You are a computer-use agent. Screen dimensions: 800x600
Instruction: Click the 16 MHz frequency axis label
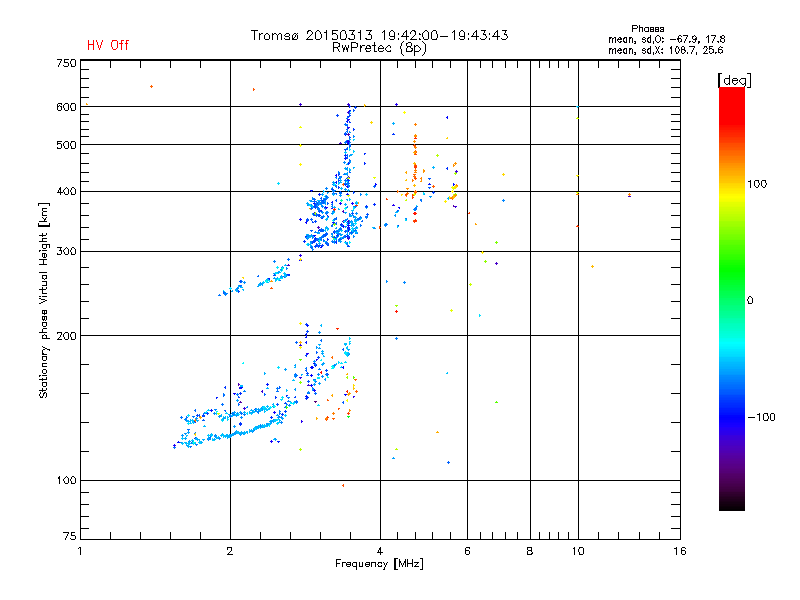pos(680,551)
